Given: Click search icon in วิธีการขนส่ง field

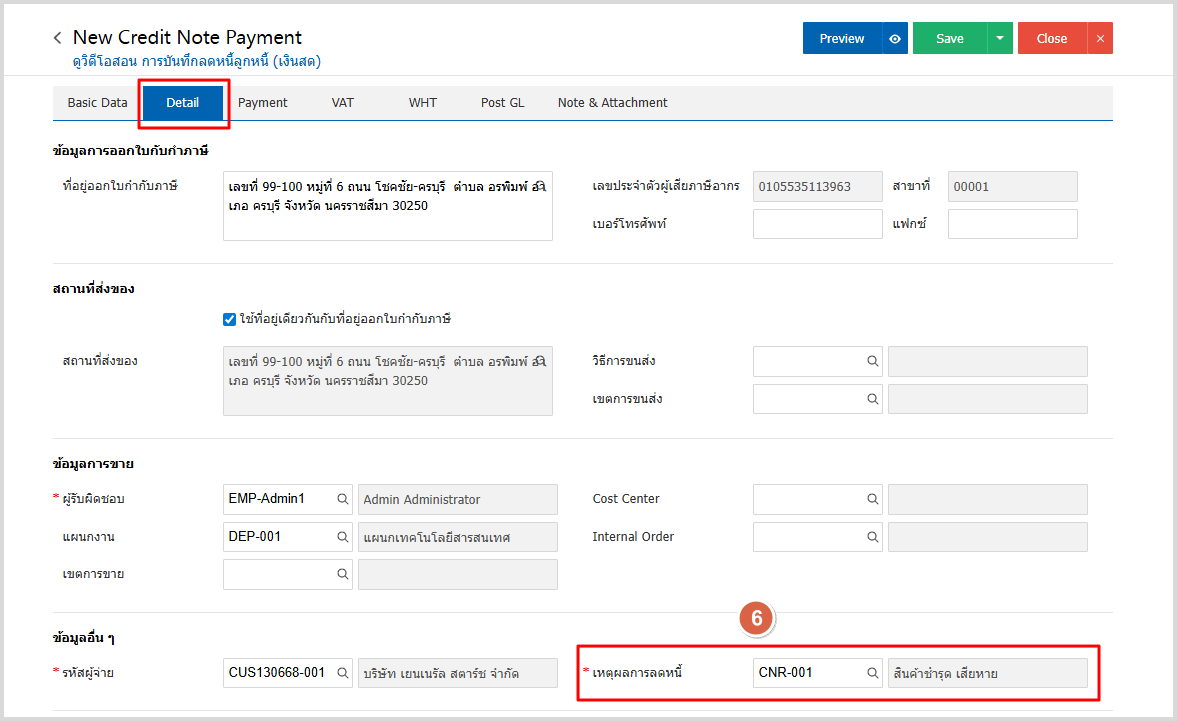Looking at the screenshot, I should tap(872, 361).
